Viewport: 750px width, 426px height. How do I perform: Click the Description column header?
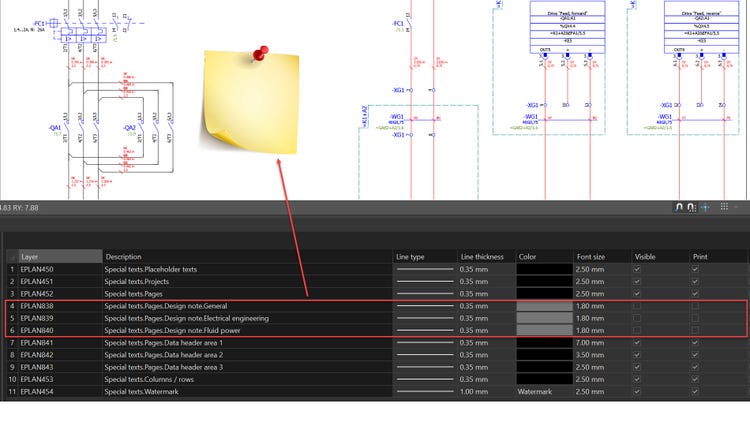[x=247, y=257]
